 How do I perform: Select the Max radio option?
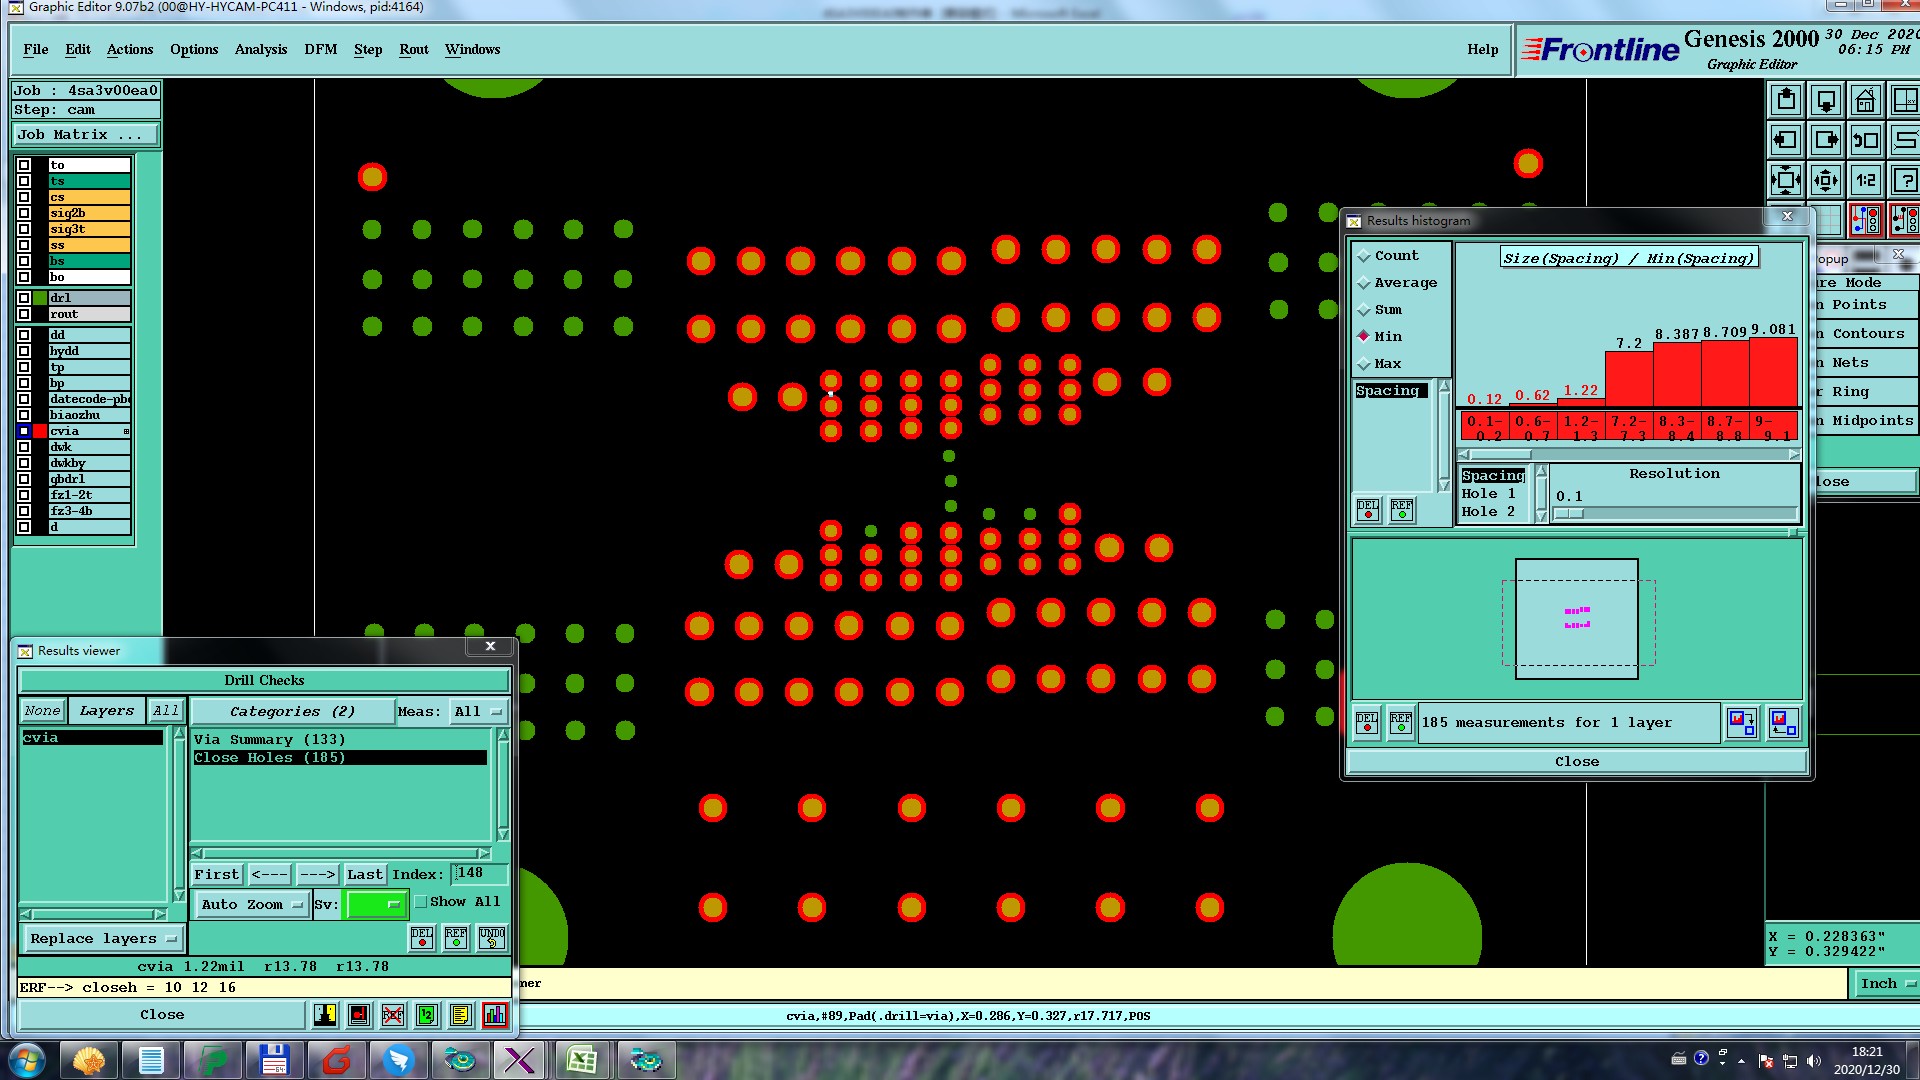1364,364
